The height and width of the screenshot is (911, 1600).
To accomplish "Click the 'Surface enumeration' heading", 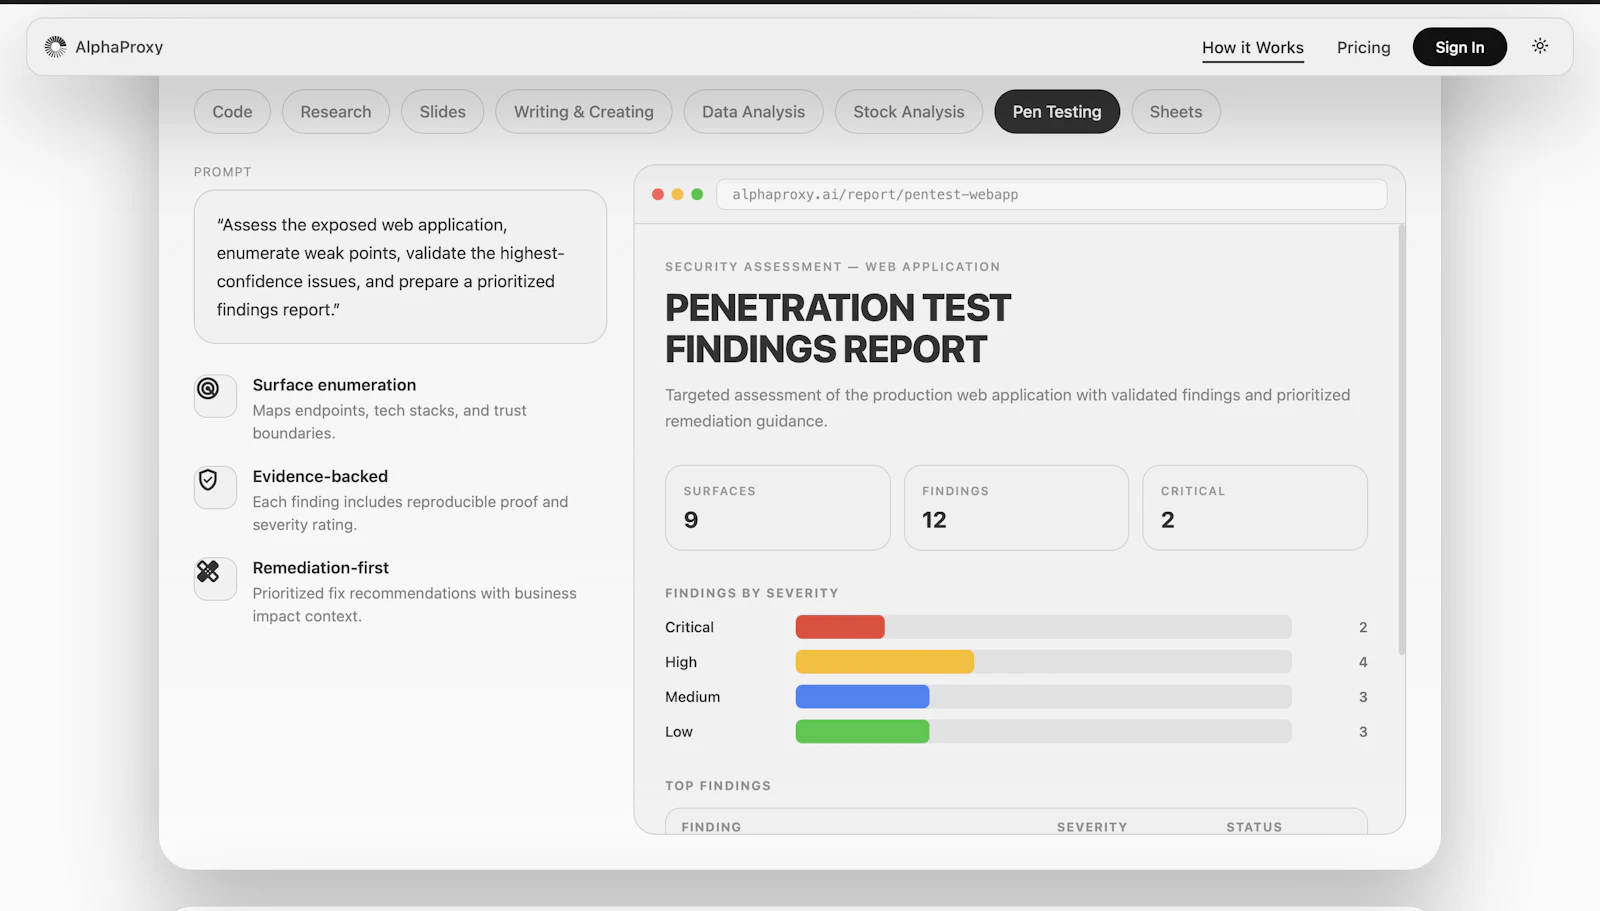I will point(334,385).
